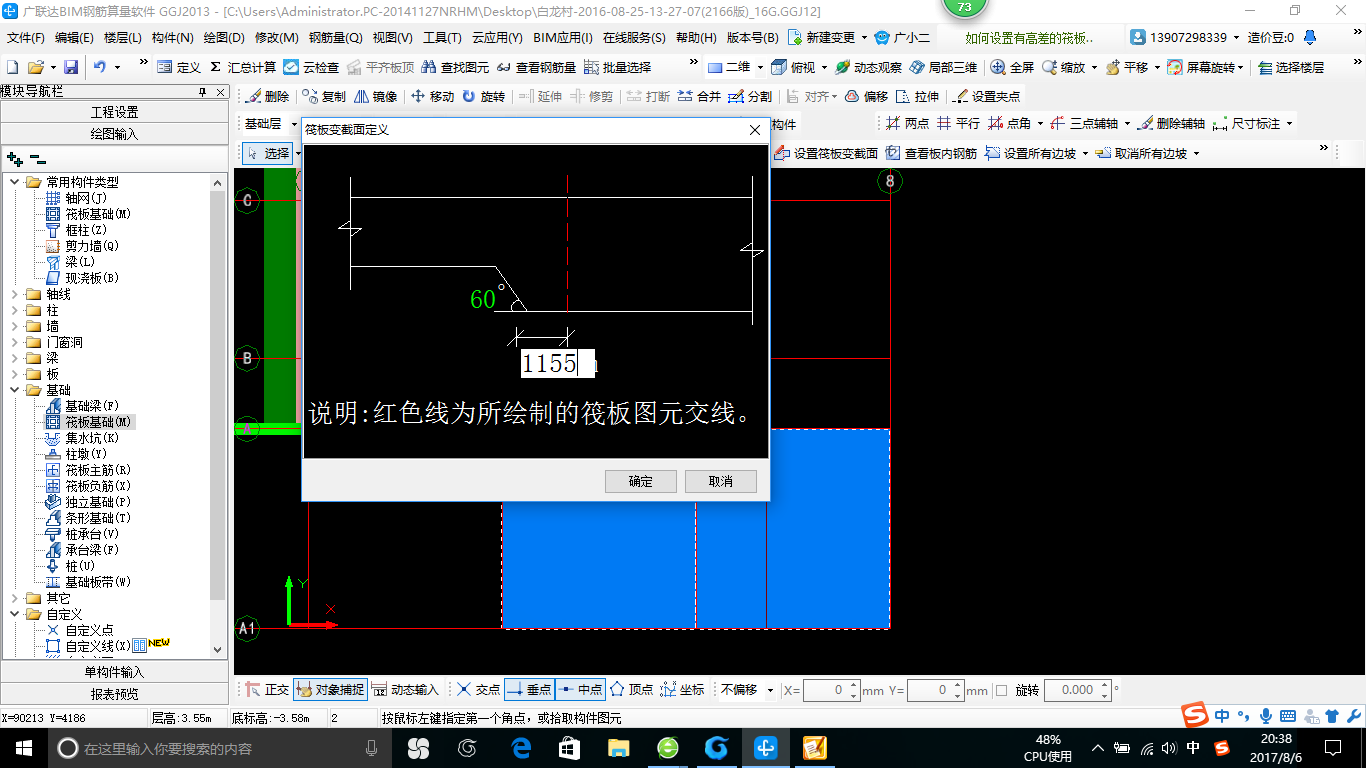Click 全屏 full screen tool
The height and width of the screenshot is (768, 1366).
coord(1012,67)
